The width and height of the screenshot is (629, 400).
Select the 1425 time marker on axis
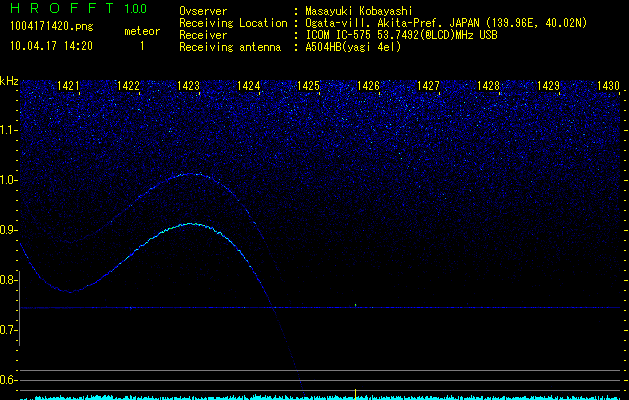point(309,87)
